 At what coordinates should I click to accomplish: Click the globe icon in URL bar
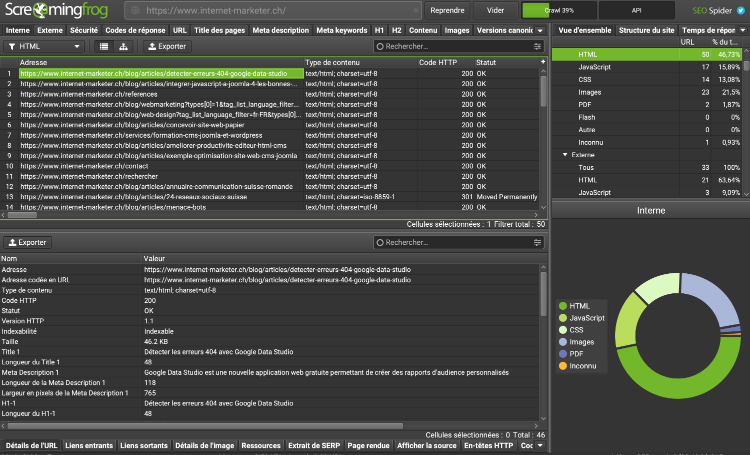click(135, 10)
